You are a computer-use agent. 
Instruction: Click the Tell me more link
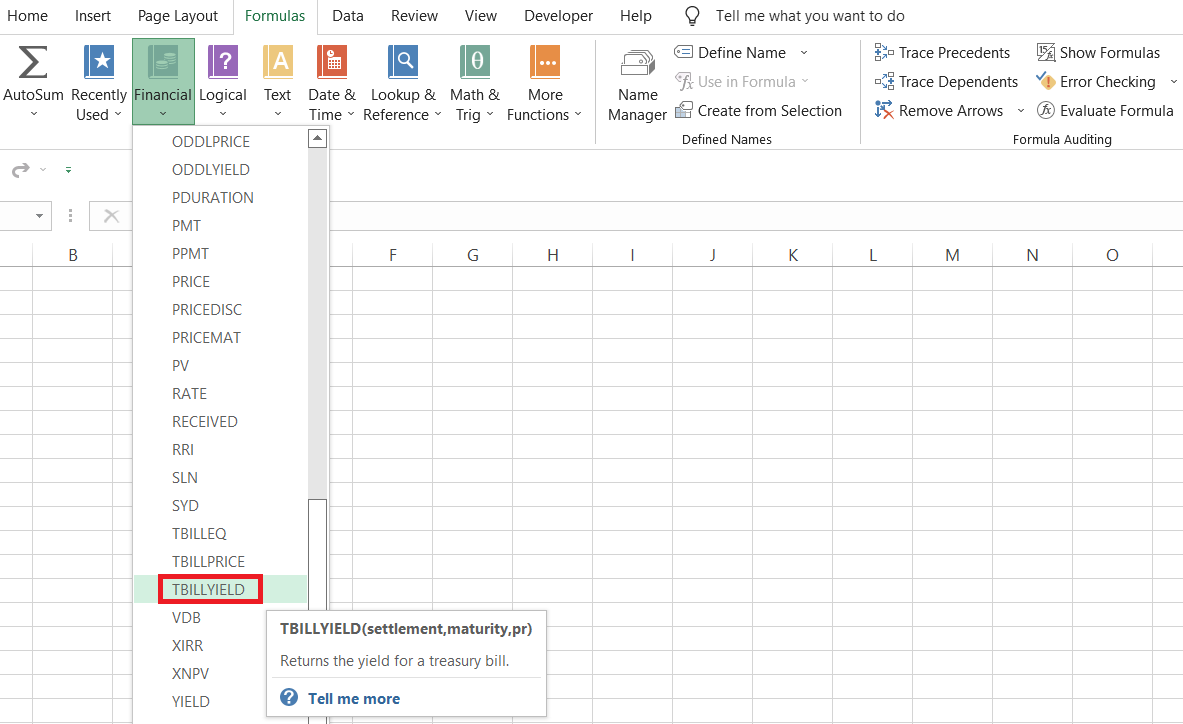(353, 699)
